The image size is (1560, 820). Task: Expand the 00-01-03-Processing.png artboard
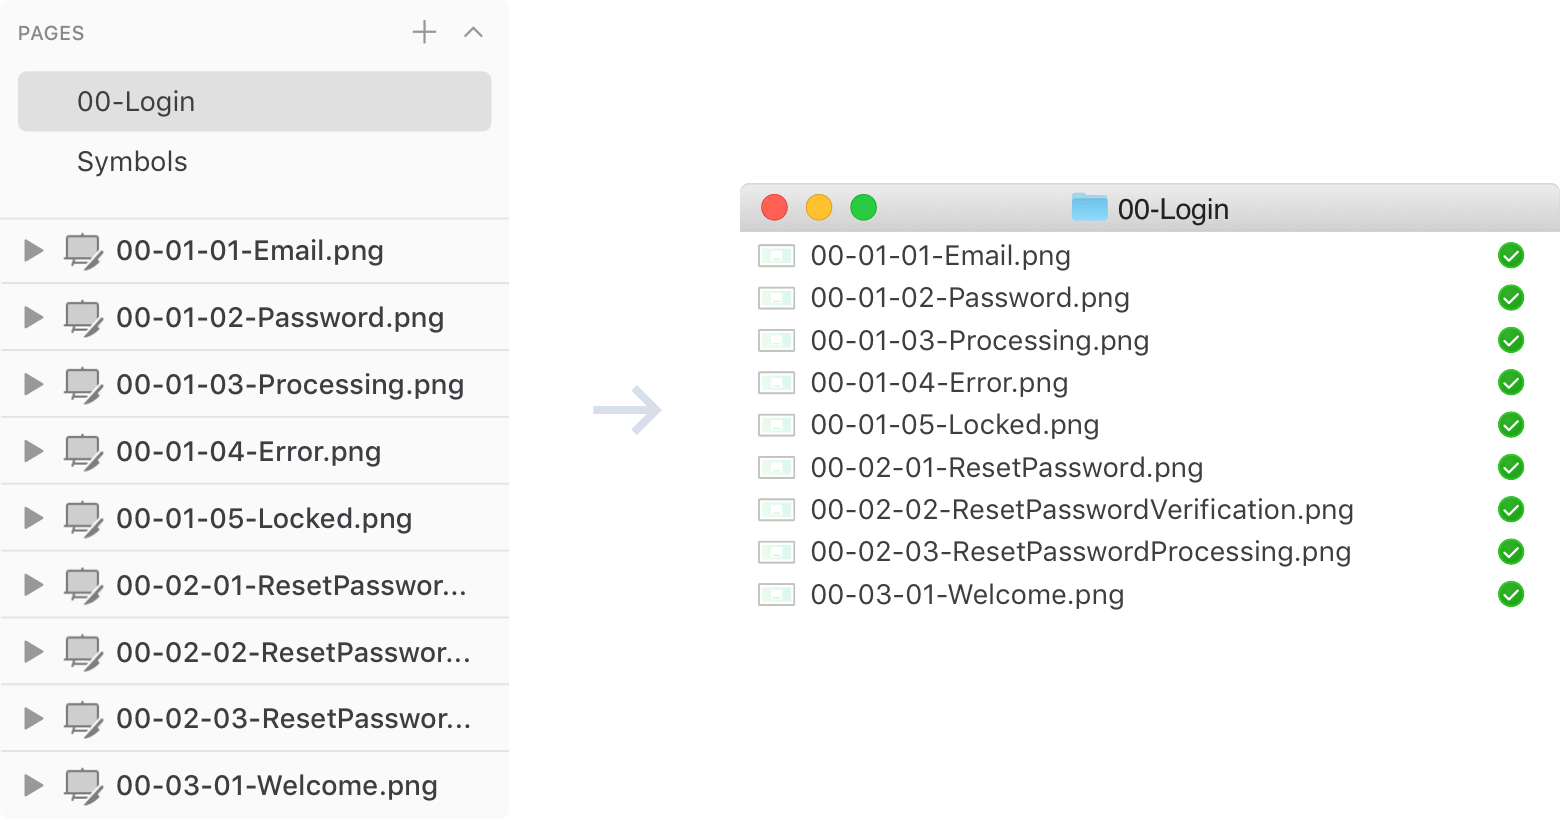[33, 384]
